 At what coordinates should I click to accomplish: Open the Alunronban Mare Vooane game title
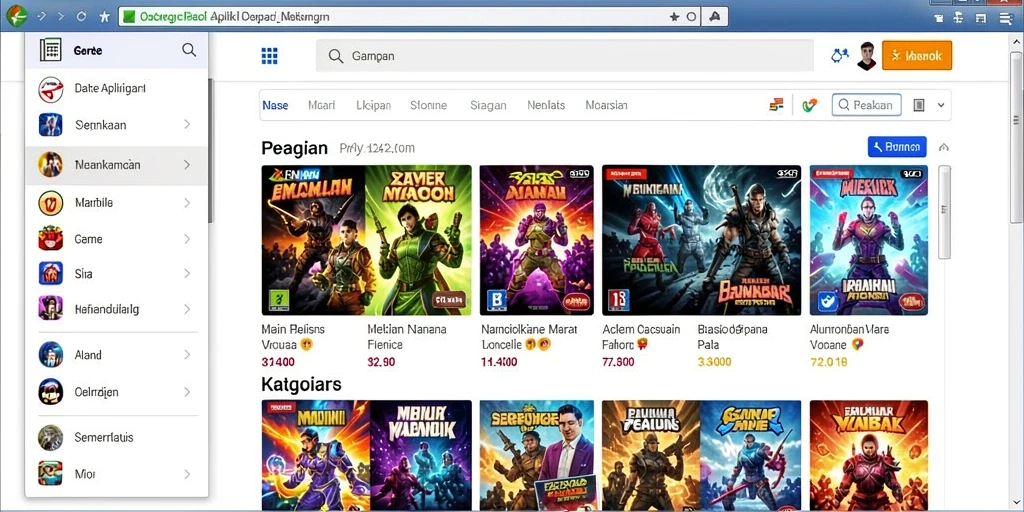point(849,337)
